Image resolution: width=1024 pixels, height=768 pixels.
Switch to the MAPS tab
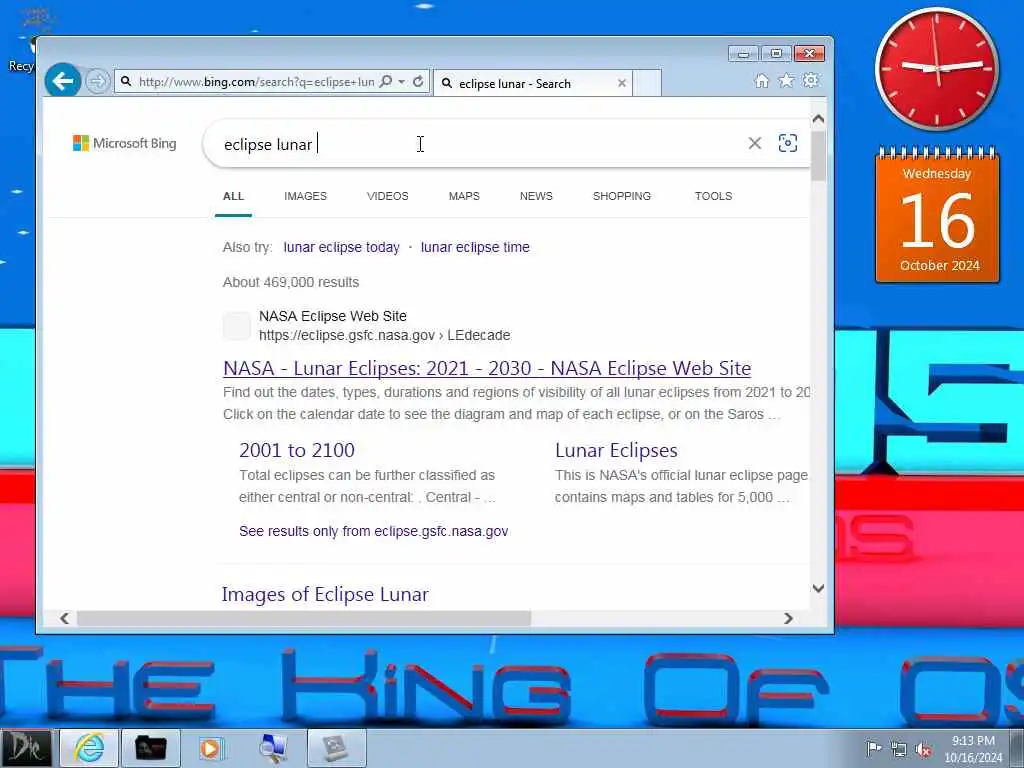pos(464,196)
